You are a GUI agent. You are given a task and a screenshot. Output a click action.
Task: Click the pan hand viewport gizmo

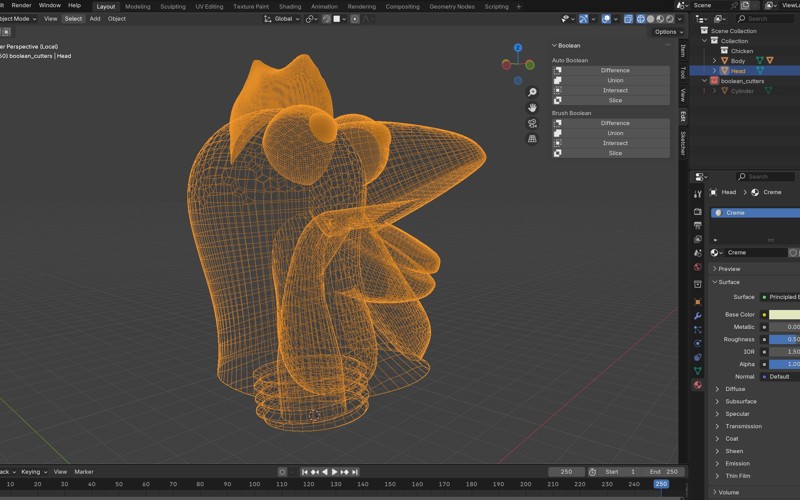pyautogui.click(x=532, y=107)
